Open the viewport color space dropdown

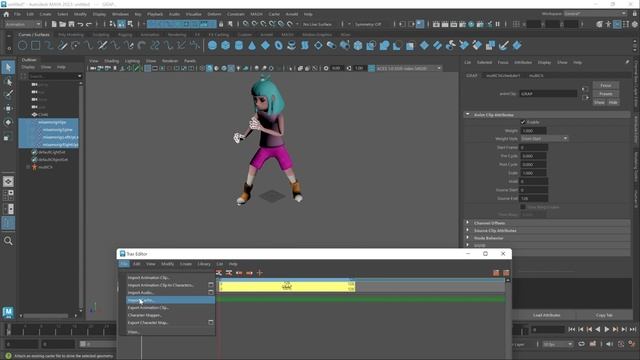(405, 68)
